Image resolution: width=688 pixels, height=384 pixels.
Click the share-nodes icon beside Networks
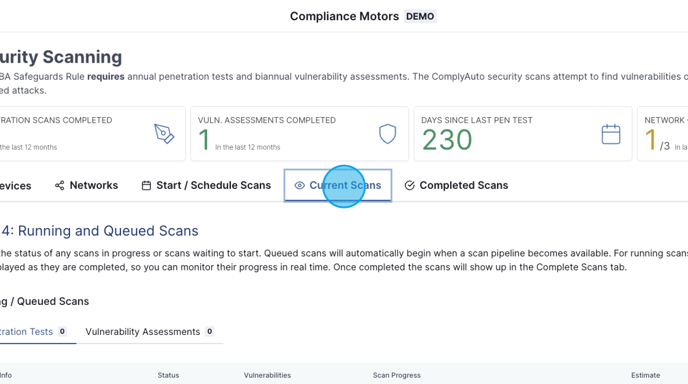(x=59, y=185)
